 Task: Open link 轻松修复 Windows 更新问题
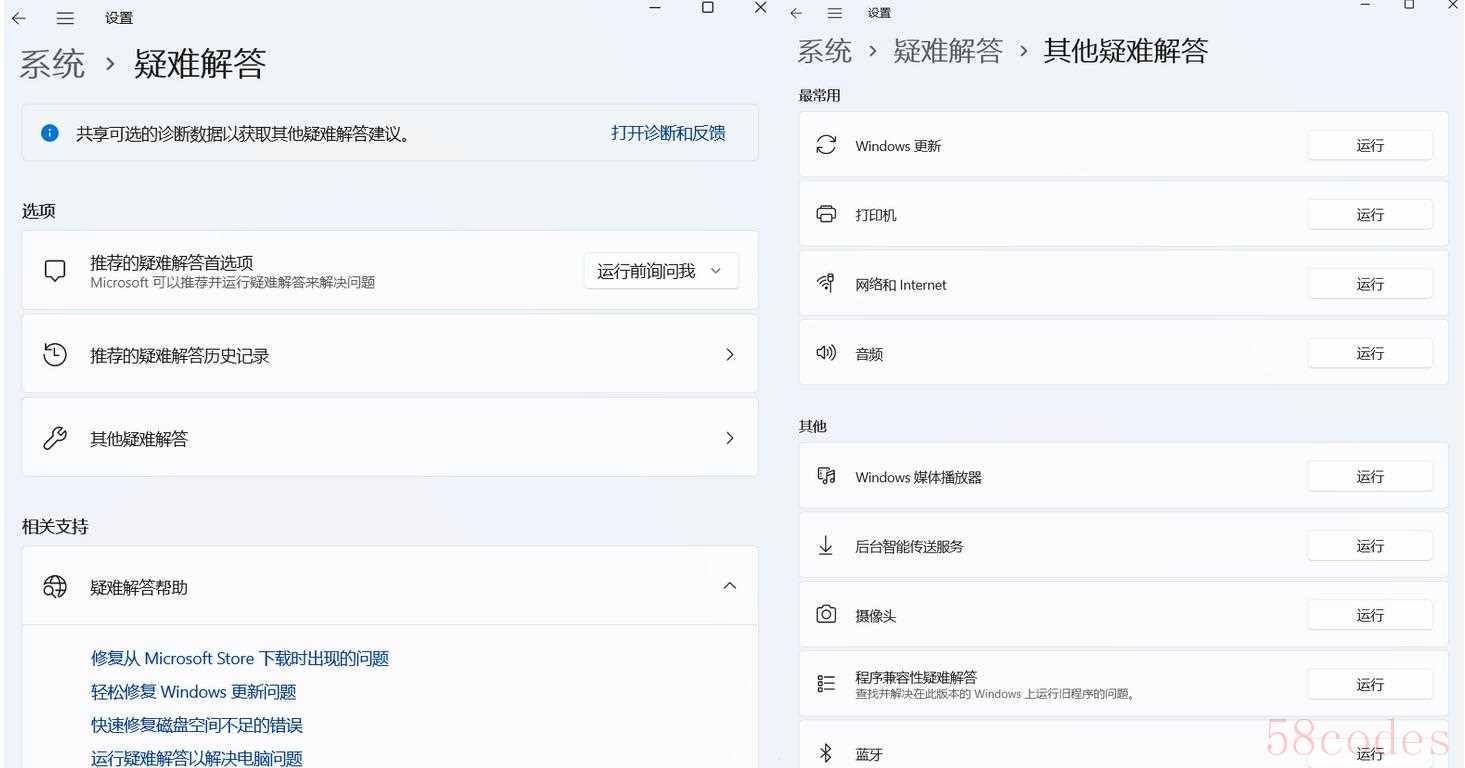[x=194, y=692]
